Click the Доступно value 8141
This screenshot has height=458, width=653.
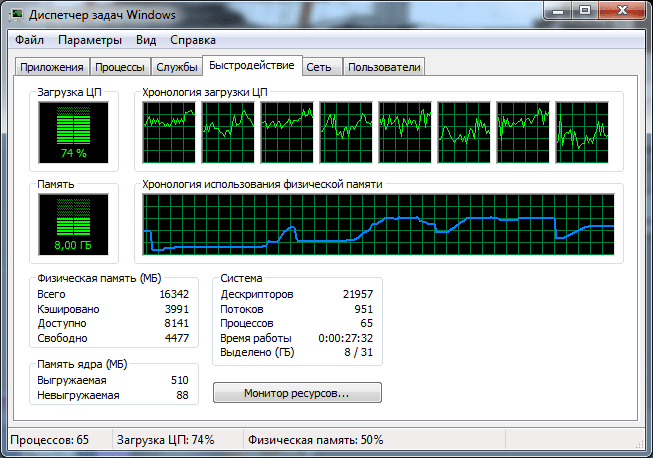point(177,323)
